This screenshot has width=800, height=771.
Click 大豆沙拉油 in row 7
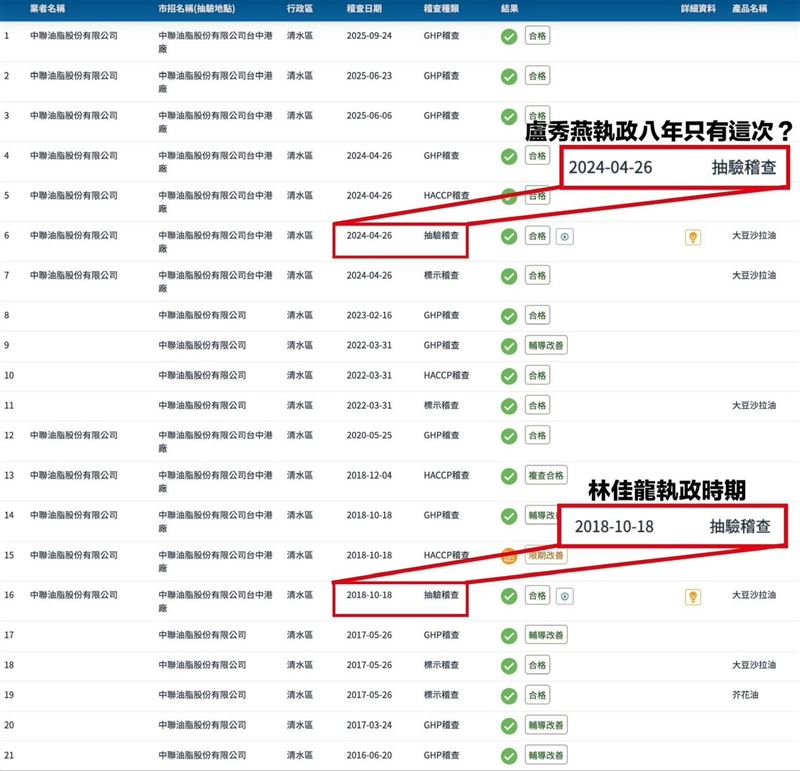pos(754,276)
